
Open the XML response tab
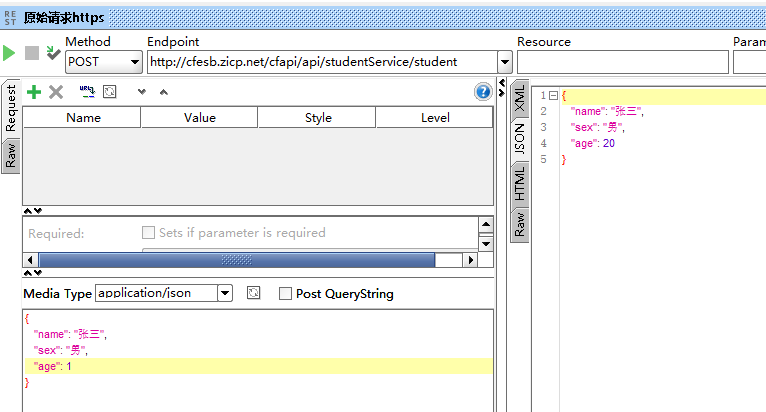click(520, 98)
